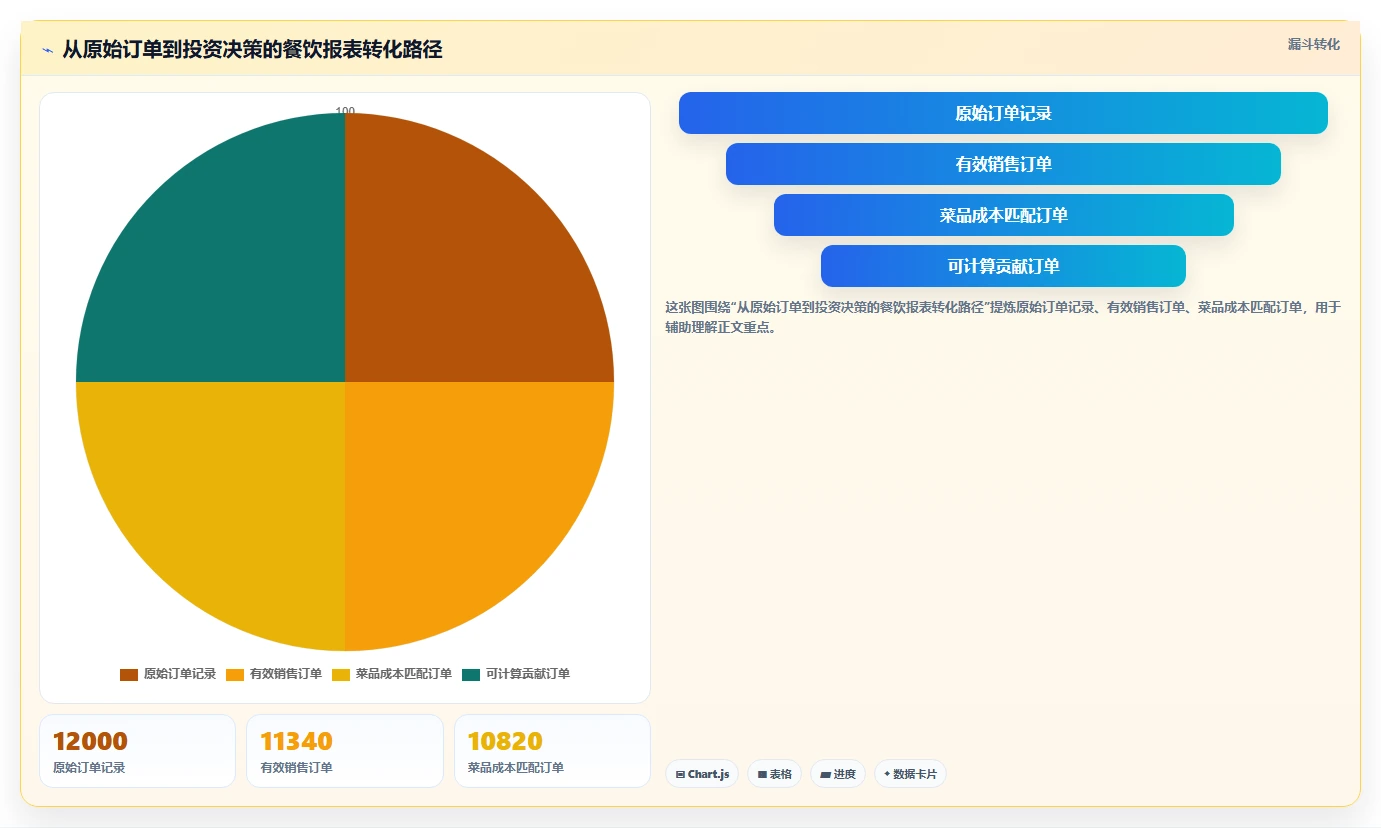Click the 数据卡片 tag
Screen dimensions: 1381x828
tap(910, 774)
